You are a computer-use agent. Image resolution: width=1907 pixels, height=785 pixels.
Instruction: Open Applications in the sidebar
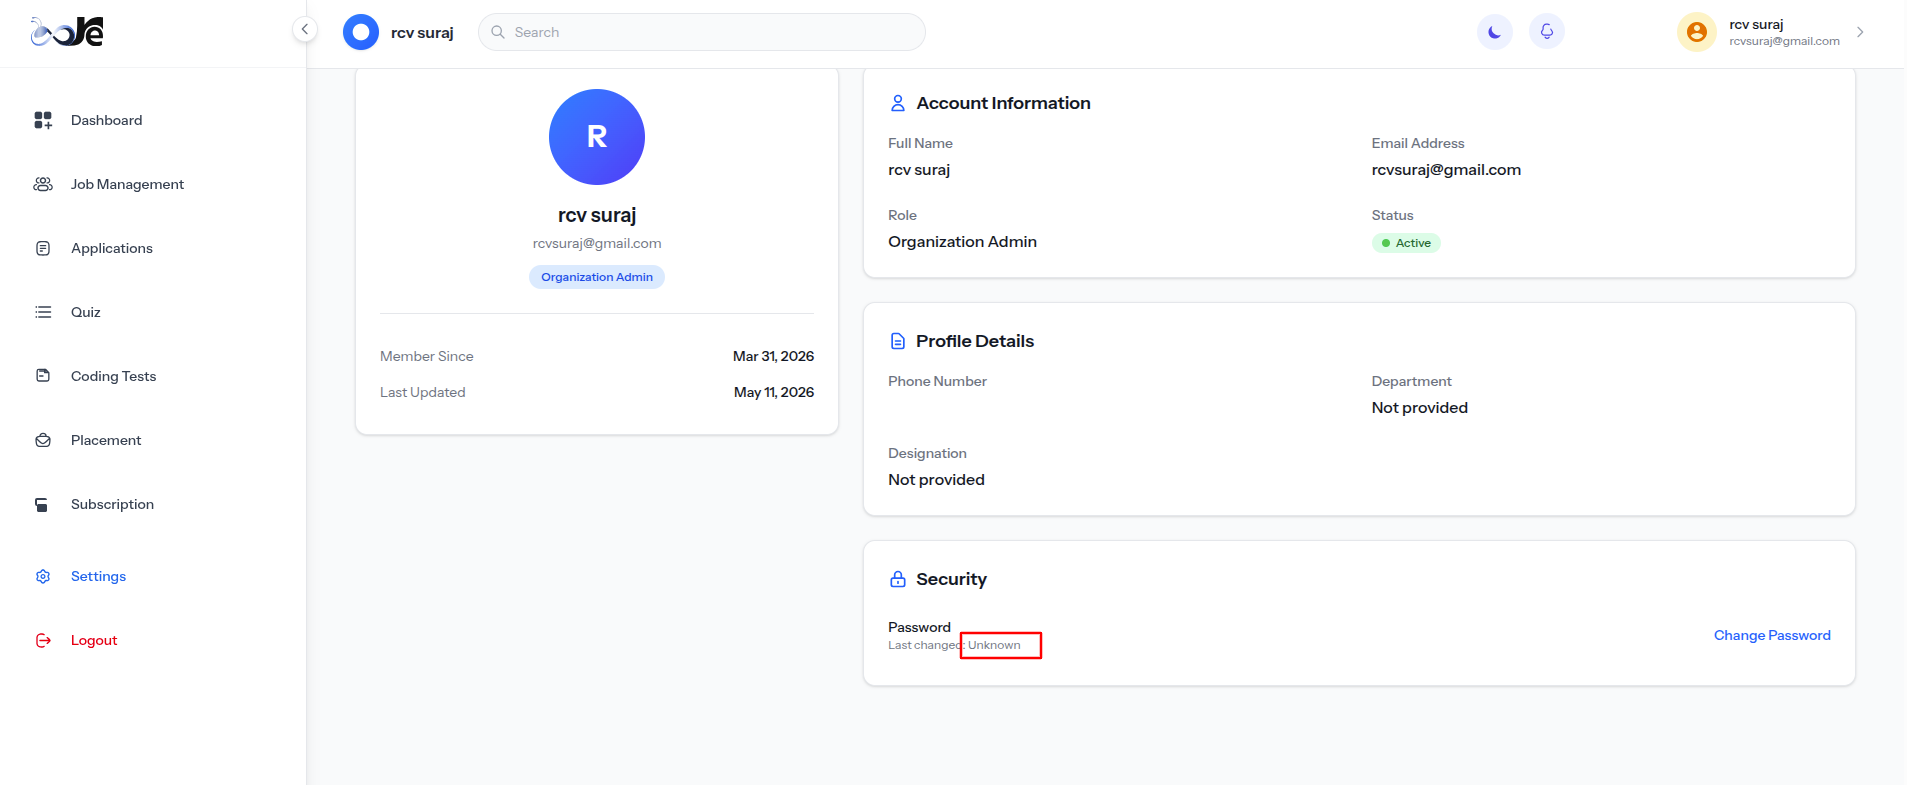112,248
